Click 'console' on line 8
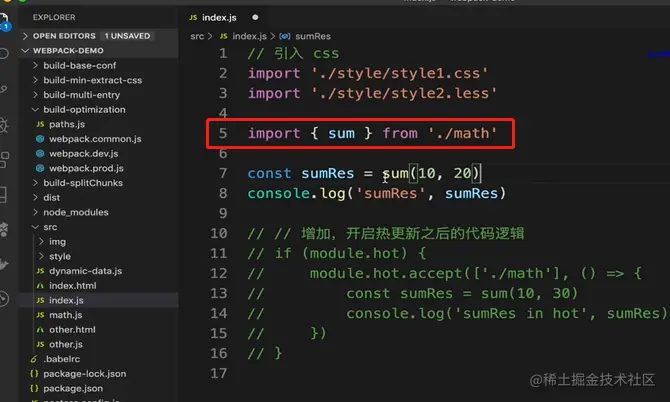The width and height of the screenshot is (670, 402). (279, 194)
